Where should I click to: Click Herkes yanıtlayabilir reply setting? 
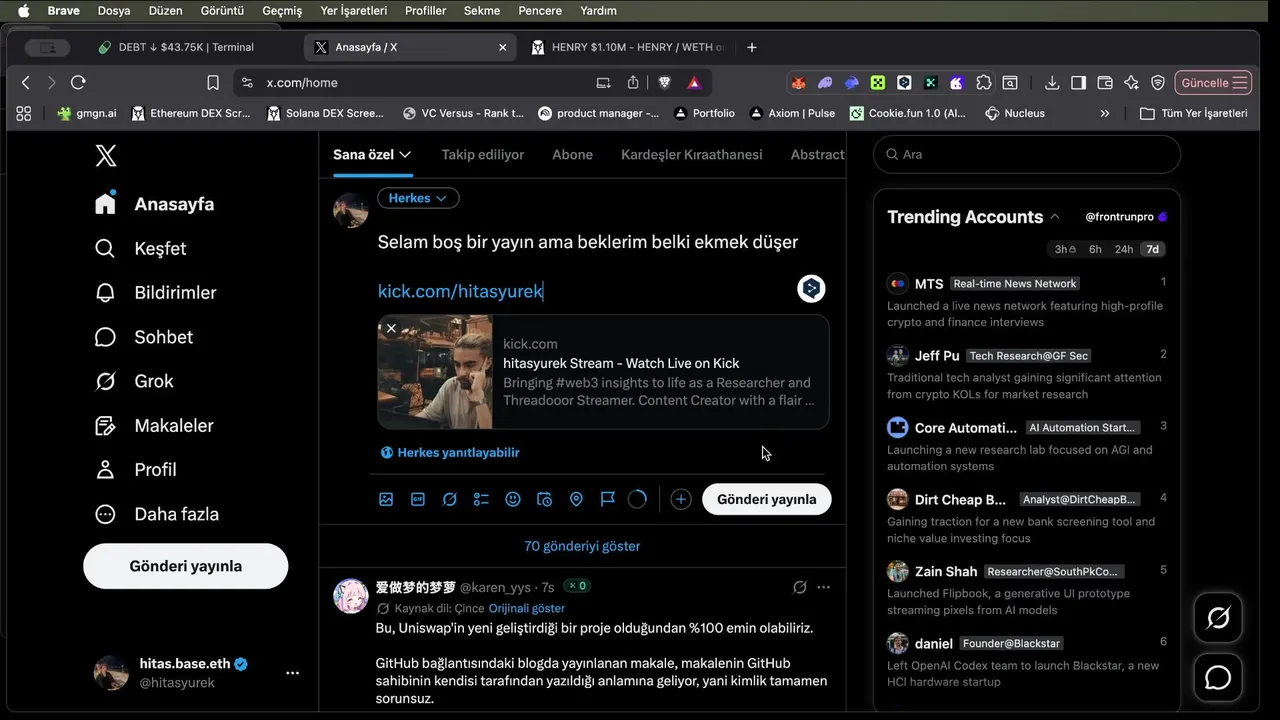click(450, 453)
